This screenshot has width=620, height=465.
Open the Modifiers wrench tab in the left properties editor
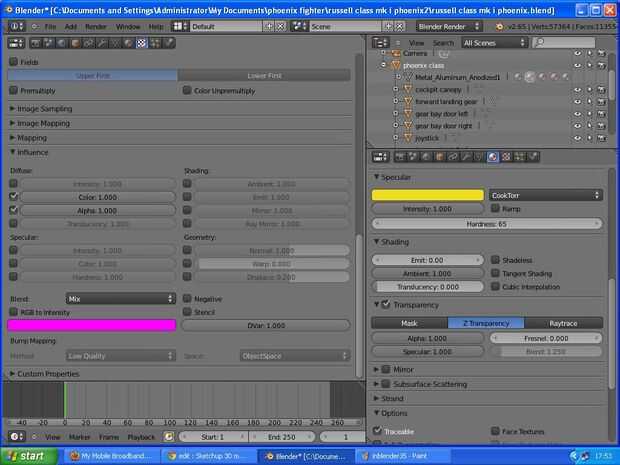click(102, 43)
